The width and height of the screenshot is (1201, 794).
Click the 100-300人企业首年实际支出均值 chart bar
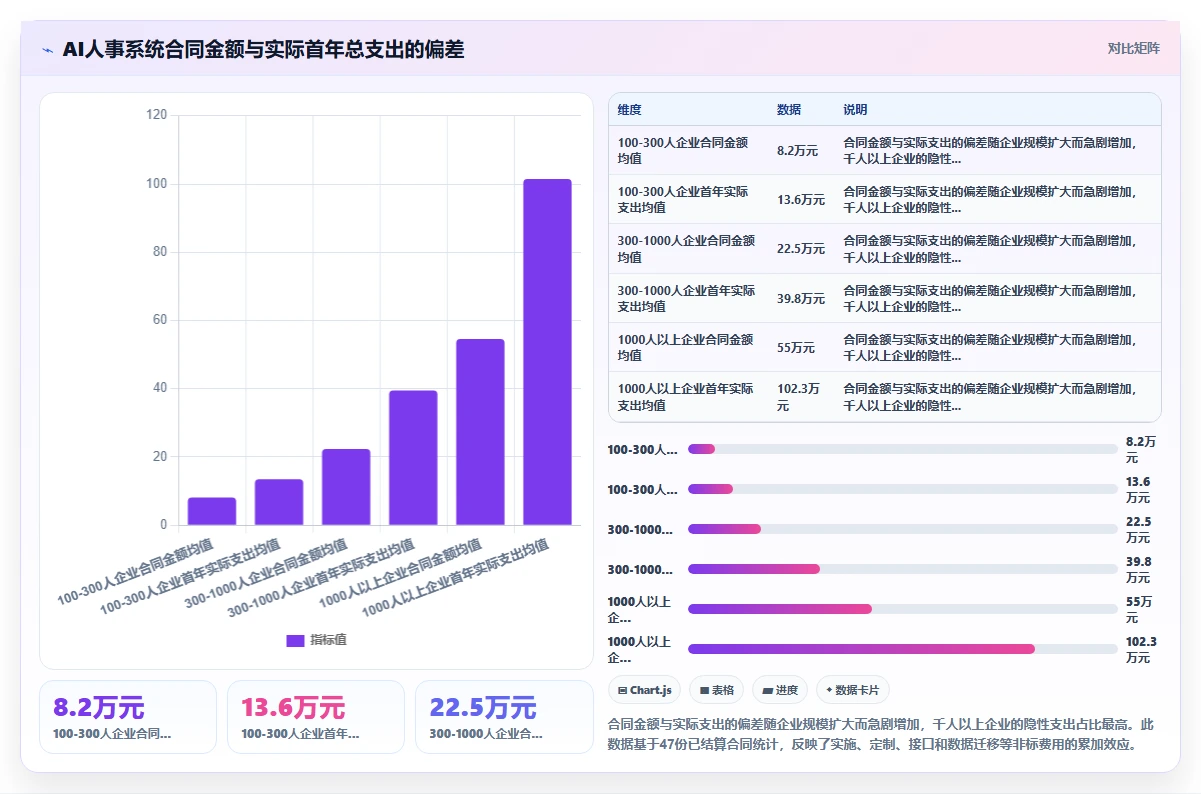click(x=279, y=502)
